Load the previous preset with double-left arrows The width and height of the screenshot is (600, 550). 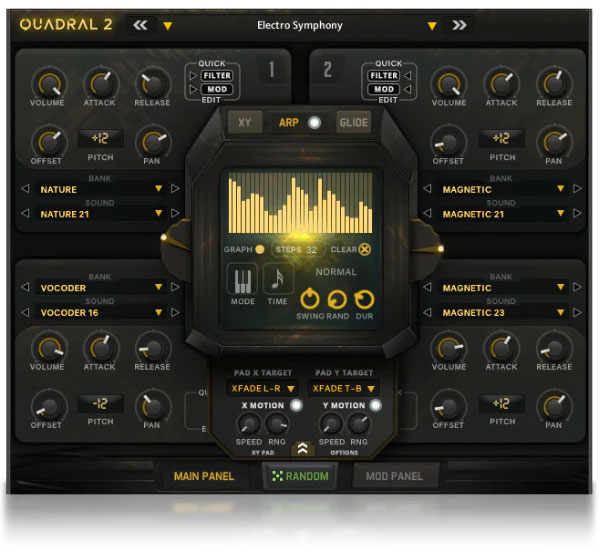[x=140, y=25]
